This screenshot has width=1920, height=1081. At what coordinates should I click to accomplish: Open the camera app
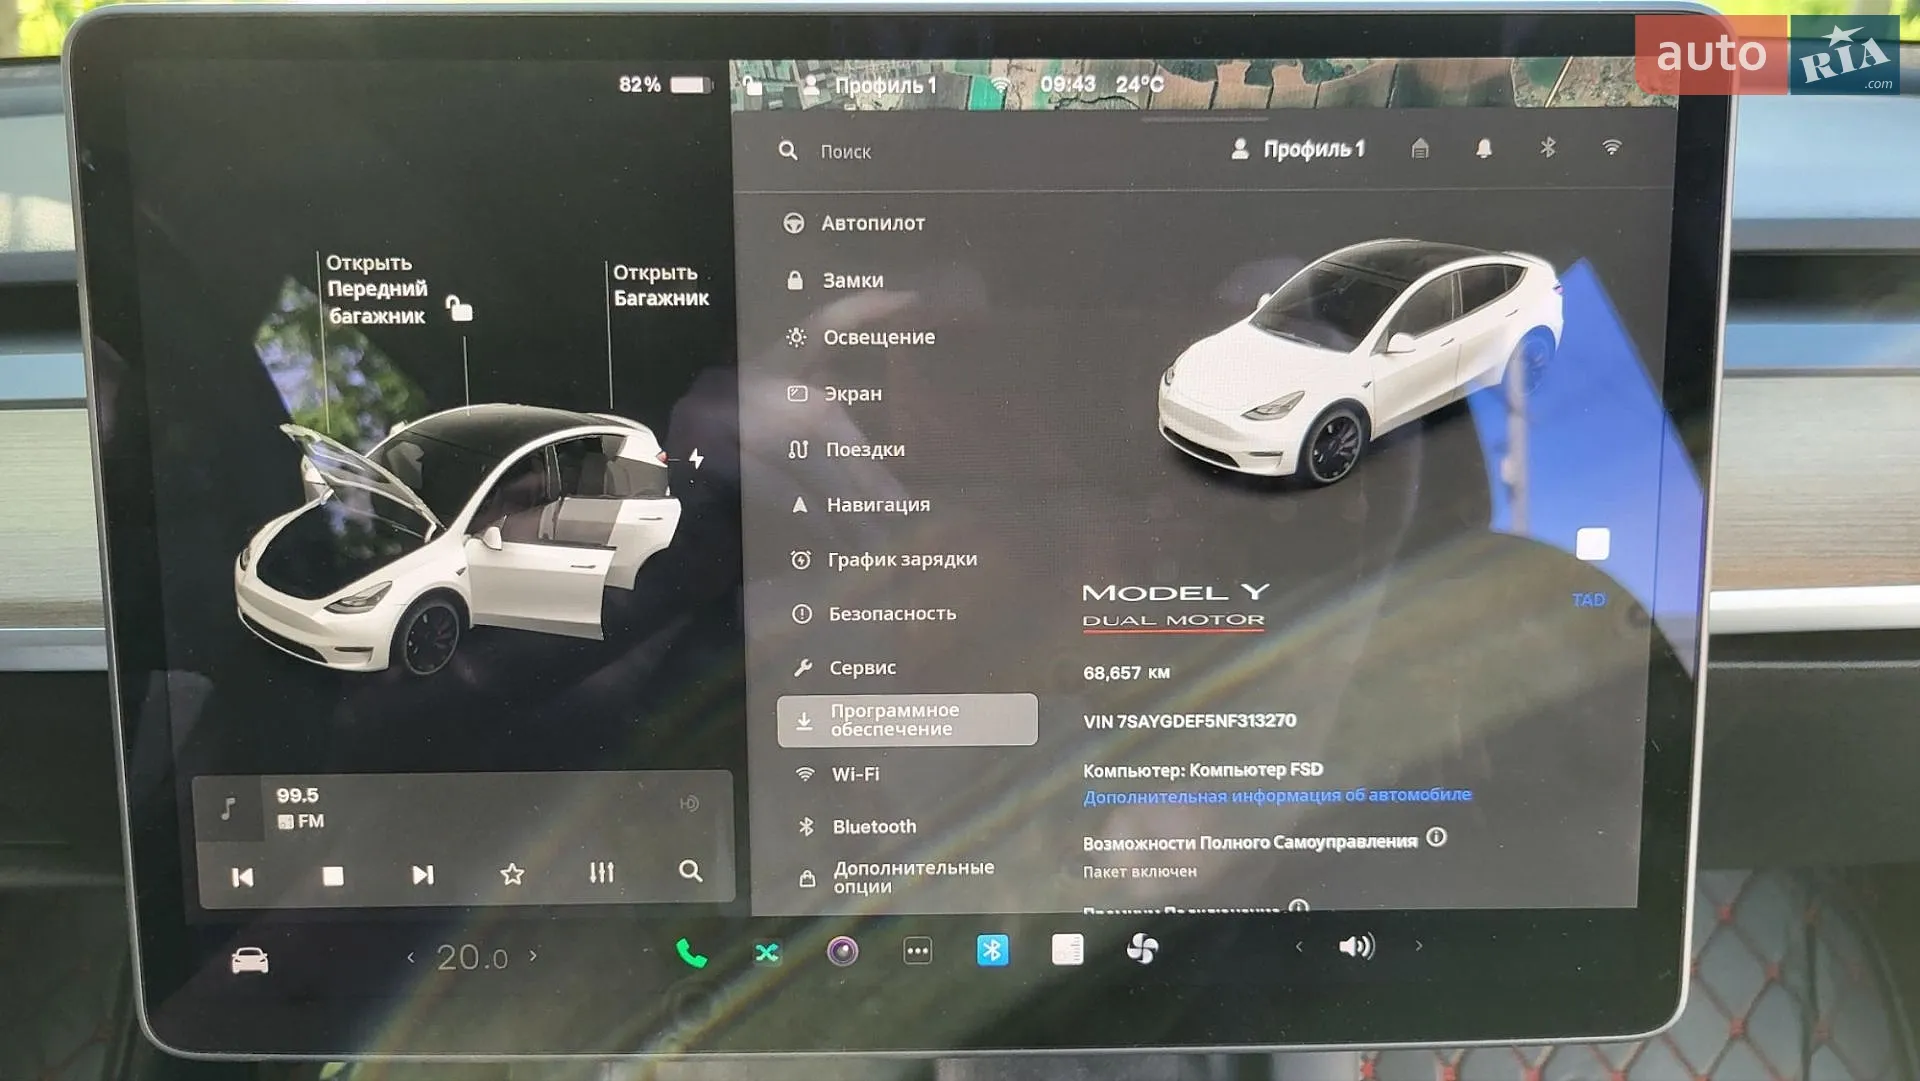(842, 951)
